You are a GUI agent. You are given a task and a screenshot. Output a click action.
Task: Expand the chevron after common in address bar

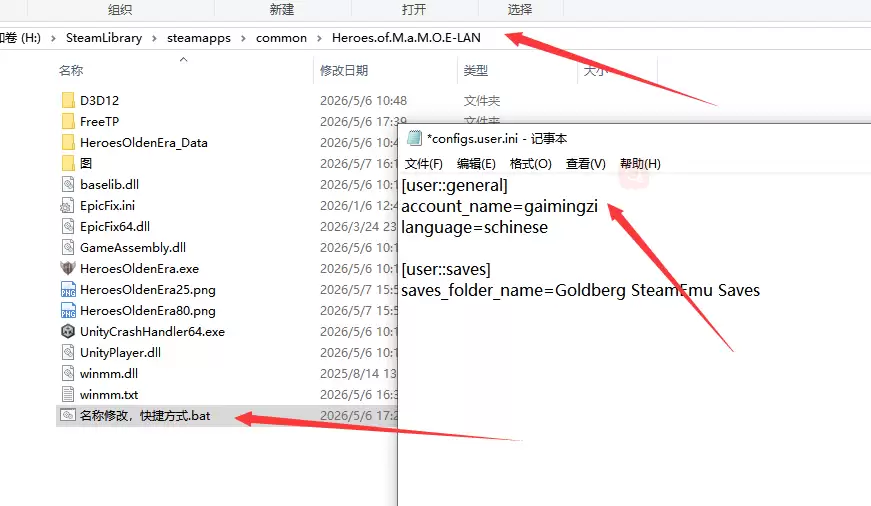coord(319,38)
